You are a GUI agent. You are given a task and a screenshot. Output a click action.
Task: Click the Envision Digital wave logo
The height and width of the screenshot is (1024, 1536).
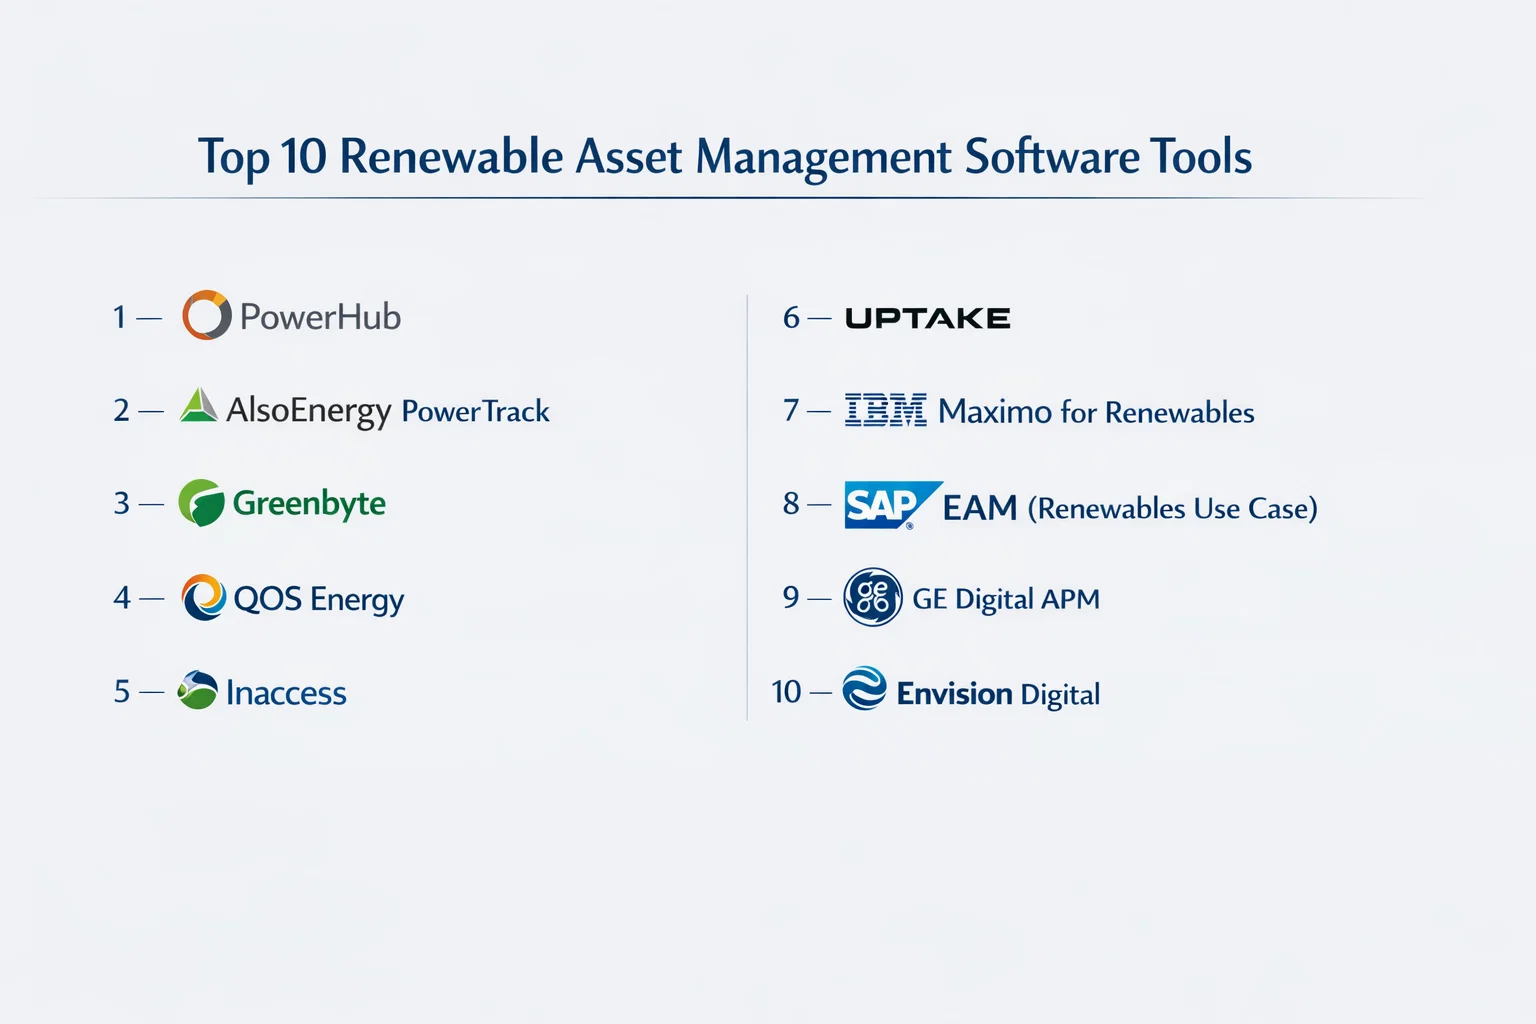pos(864,689)
